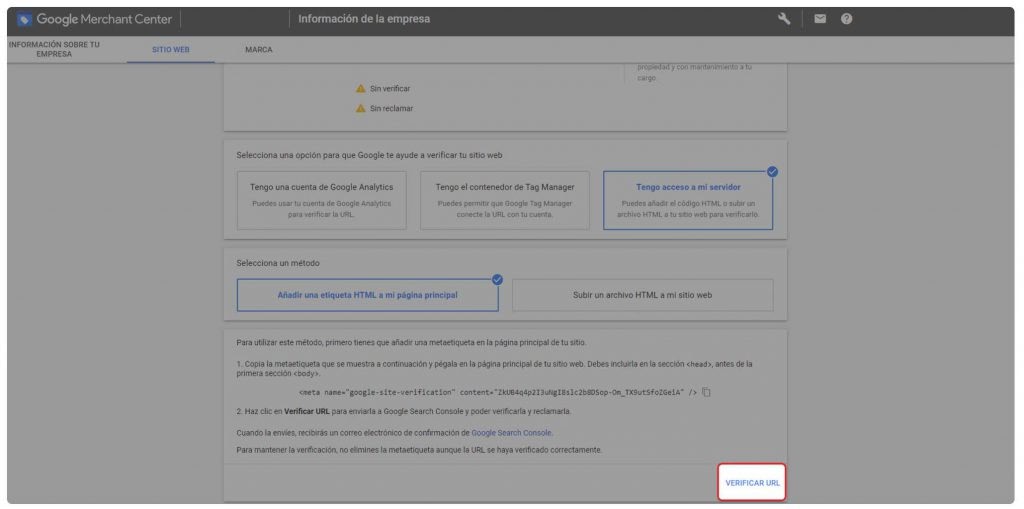The width and height of the screenshot is (1024, 509).
Task: Choose Tengo el contenedor de Tag Manager
Action: tap(505, 201)
